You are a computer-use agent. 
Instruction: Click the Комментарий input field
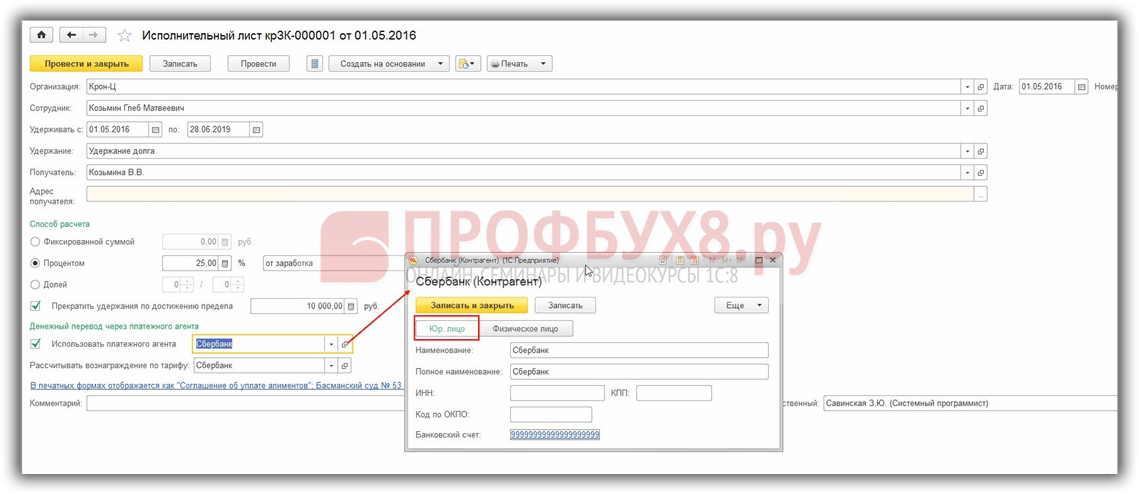pos(244,403)
